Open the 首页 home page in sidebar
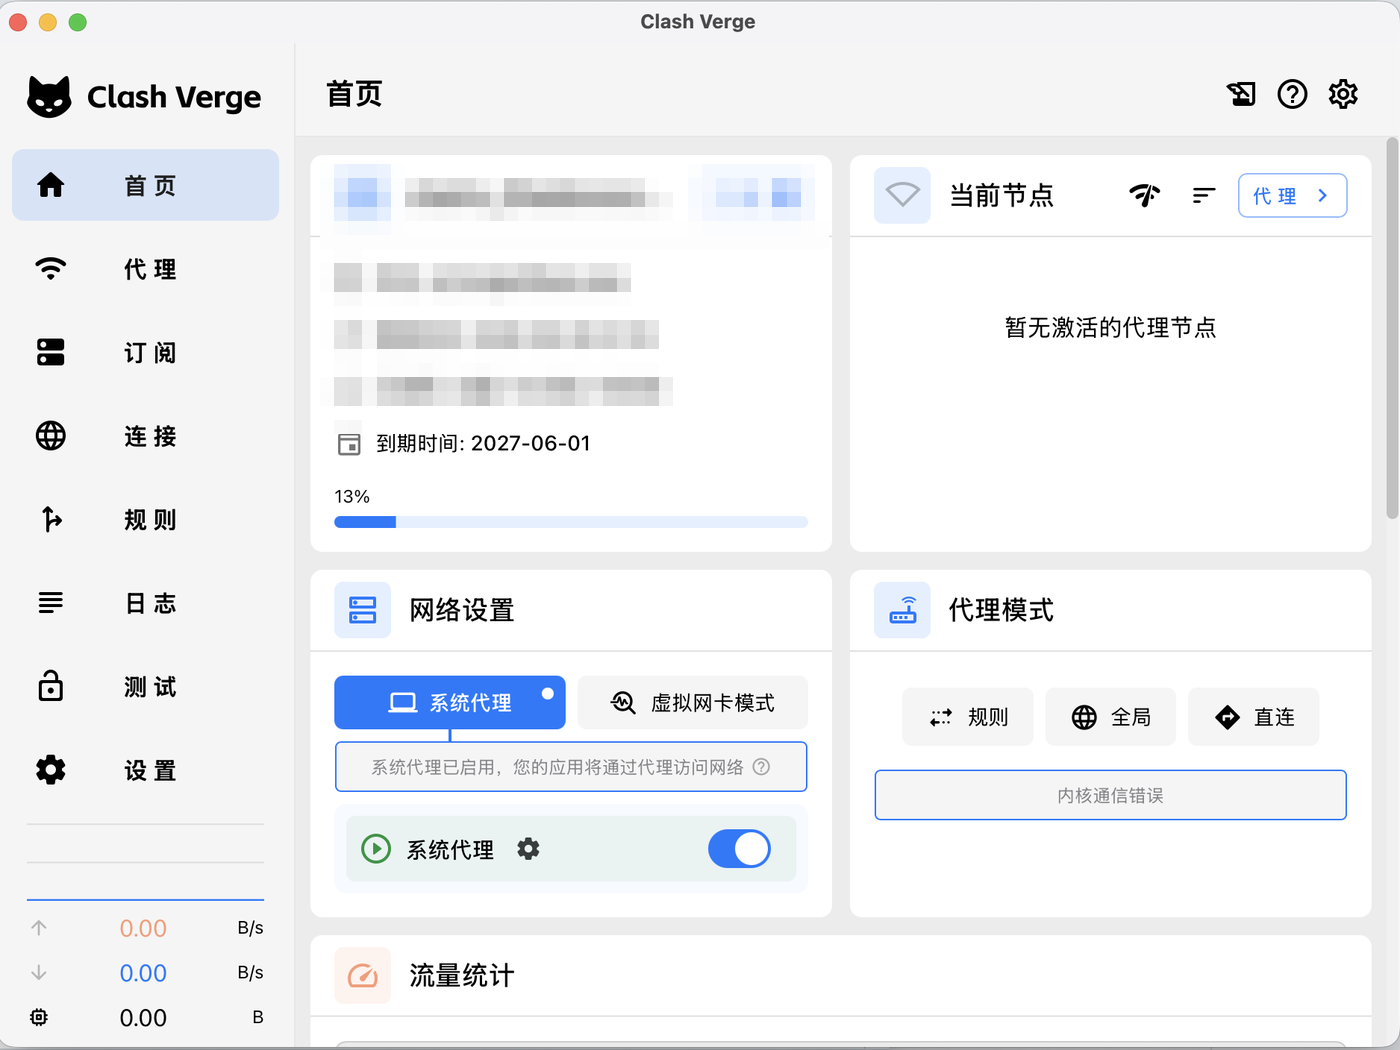 145,185
